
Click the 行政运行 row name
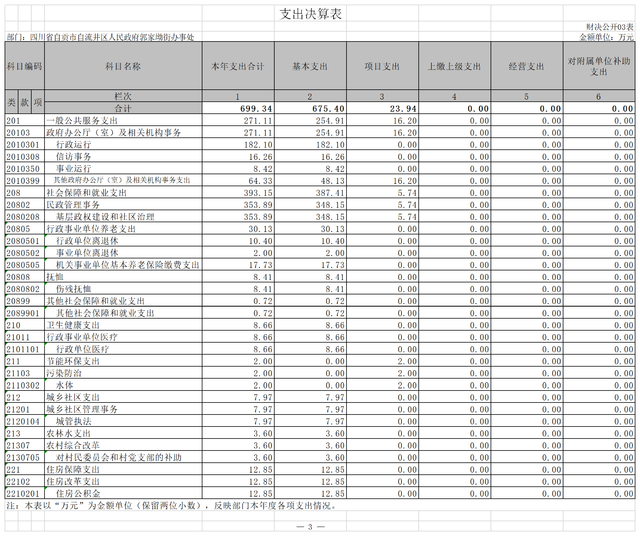(73, 145)
